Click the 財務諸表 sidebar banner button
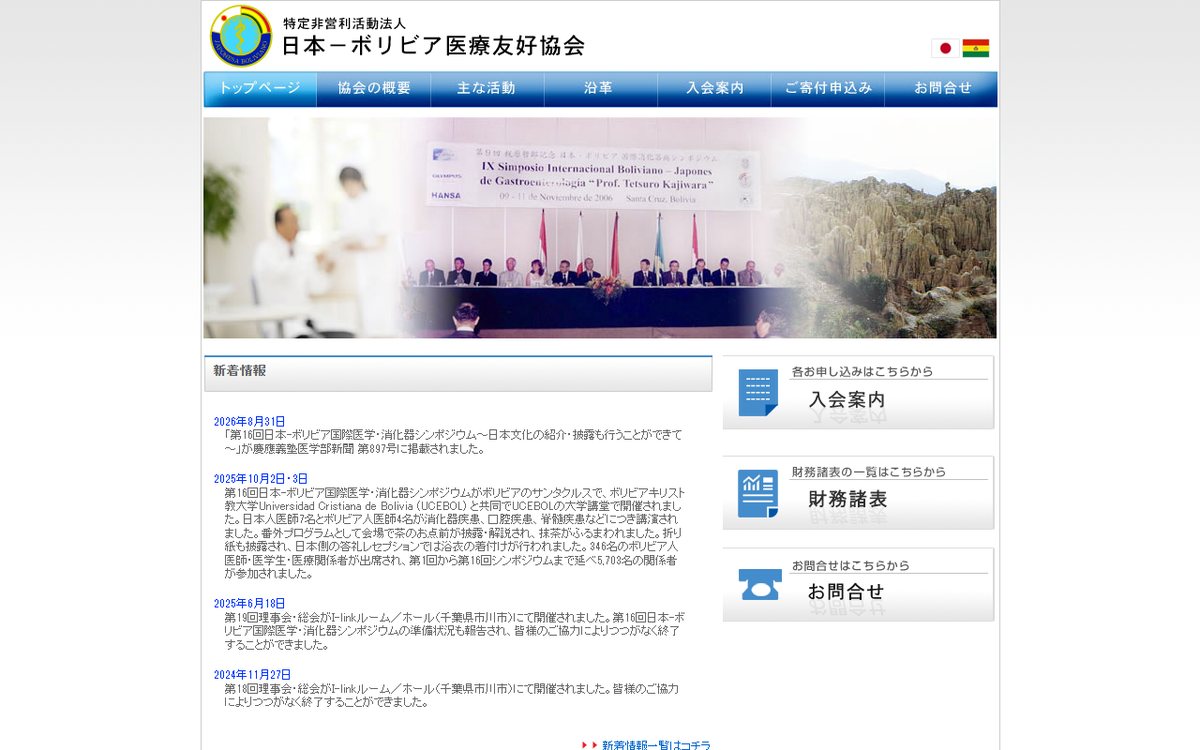Viewport: 1200px width, 750px height. point(859,493)
